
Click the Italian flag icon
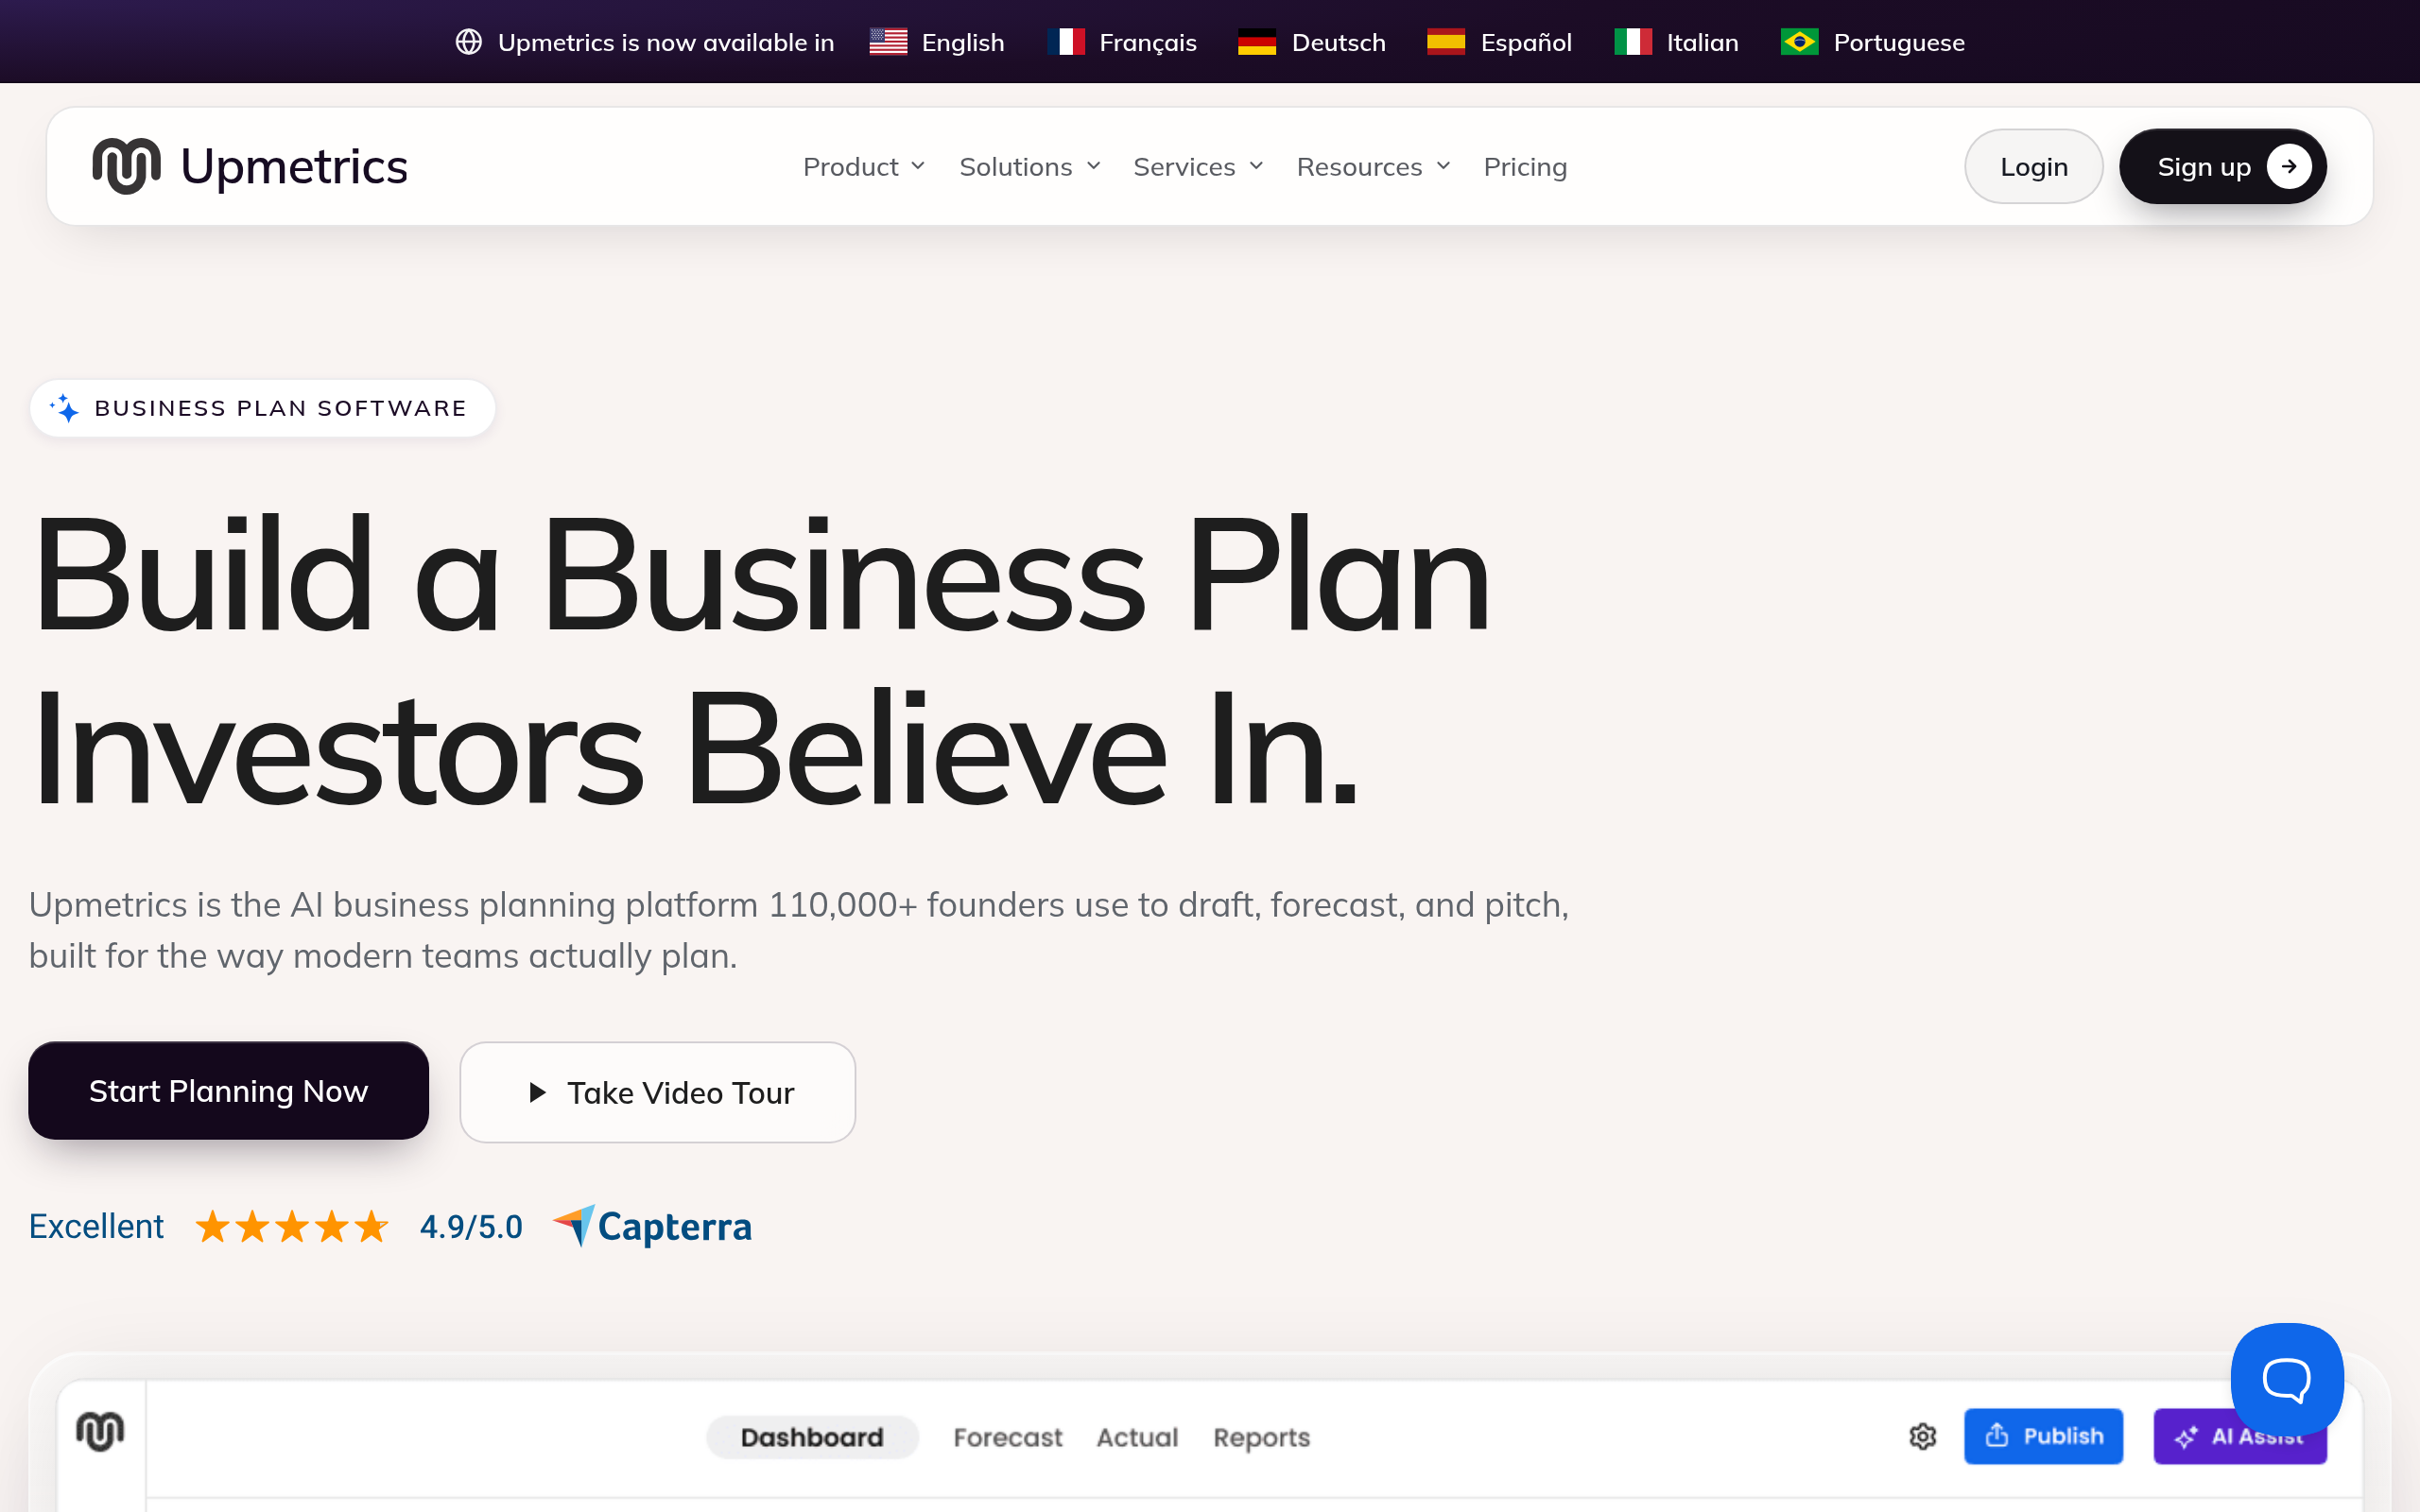(x=1633, y=42)
